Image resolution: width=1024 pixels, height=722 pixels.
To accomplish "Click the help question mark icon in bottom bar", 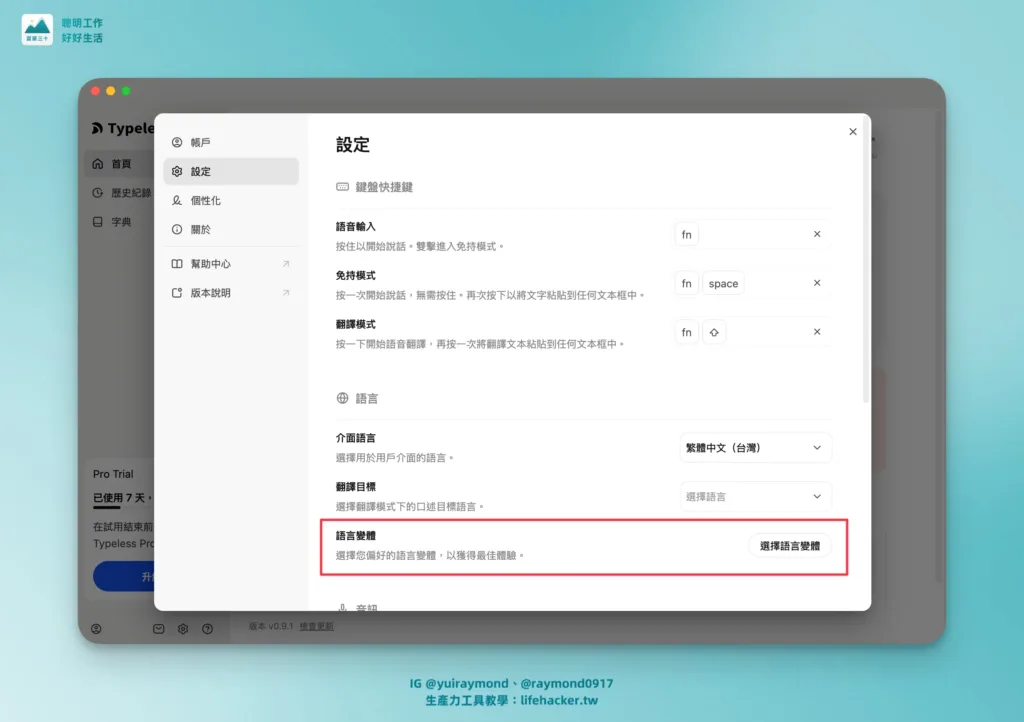I will click(206, 628).
